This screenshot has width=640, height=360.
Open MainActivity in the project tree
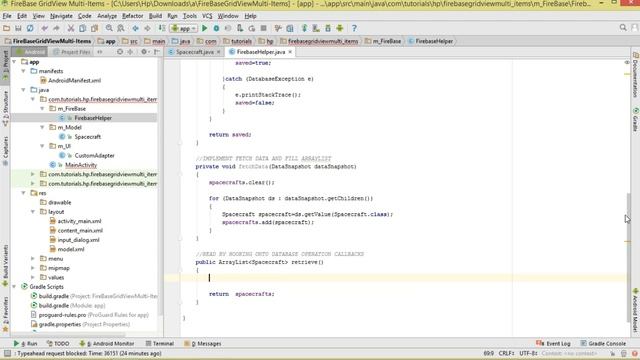81,165
